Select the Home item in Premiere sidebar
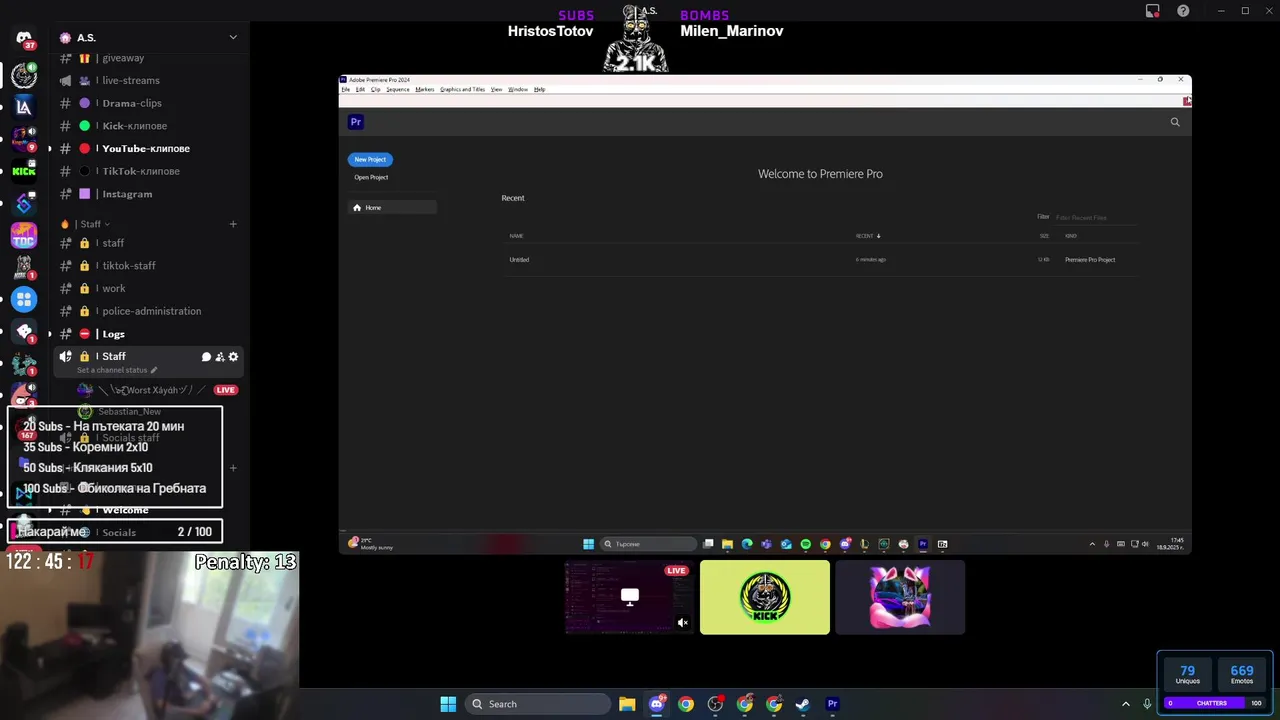This screenshot has height=720, width=1280. click(x=392, y=207)
